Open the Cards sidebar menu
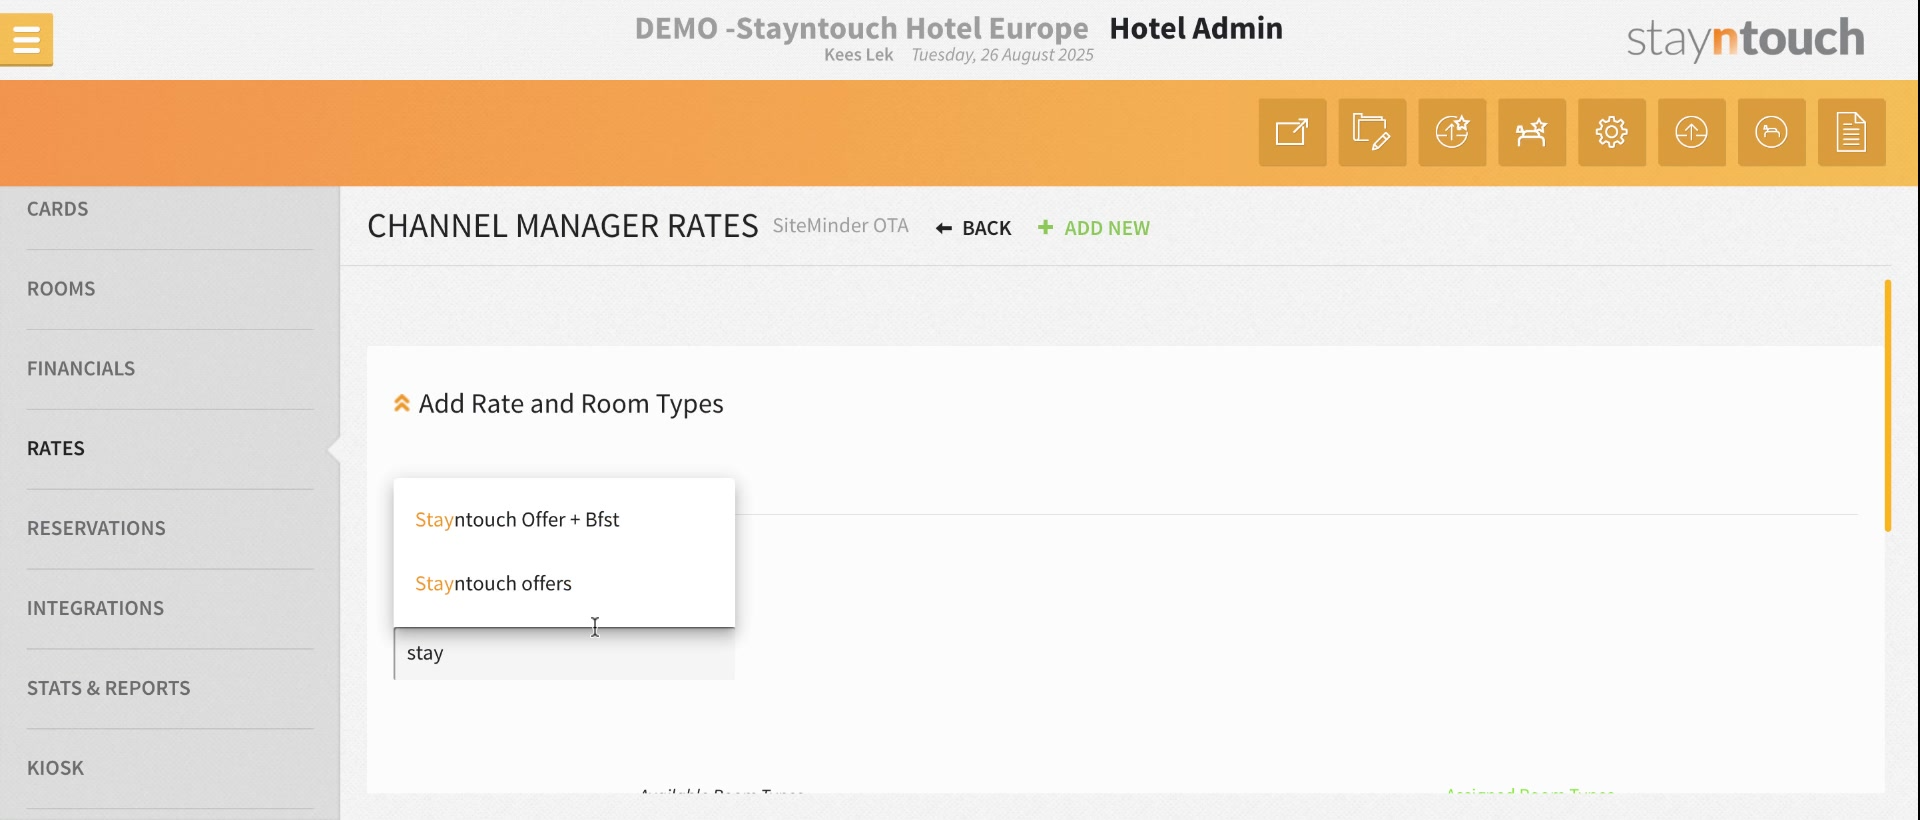 tap(58, 209)
